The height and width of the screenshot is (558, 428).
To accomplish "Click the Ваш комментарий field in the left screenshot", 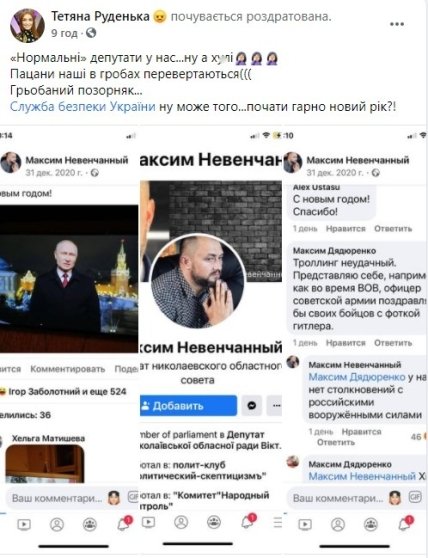I will coord(57,498).
